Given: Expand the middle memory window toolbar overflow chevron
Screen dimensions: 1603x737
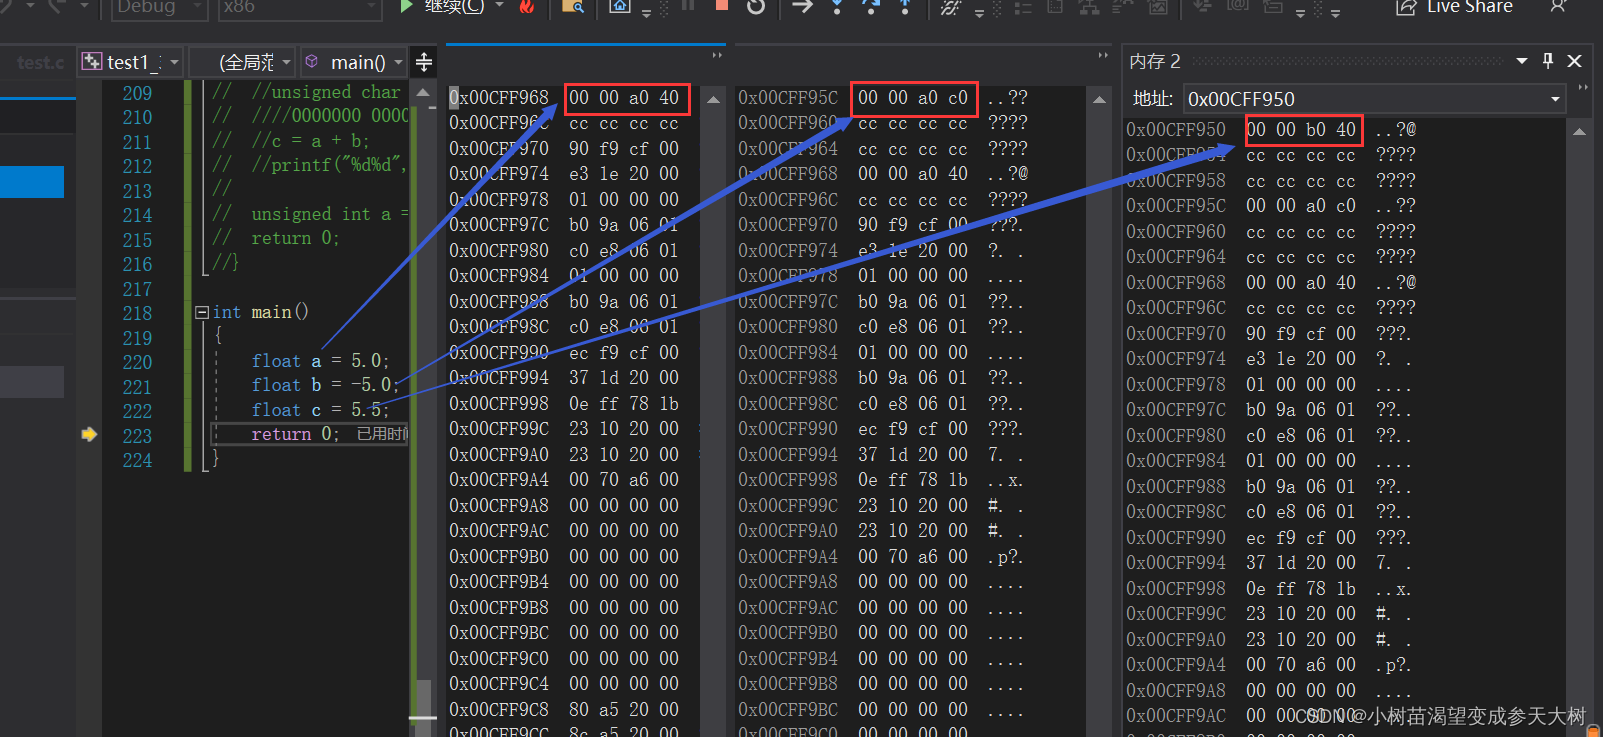Looking at the screenshot, I should click(x=1103, y=55).
